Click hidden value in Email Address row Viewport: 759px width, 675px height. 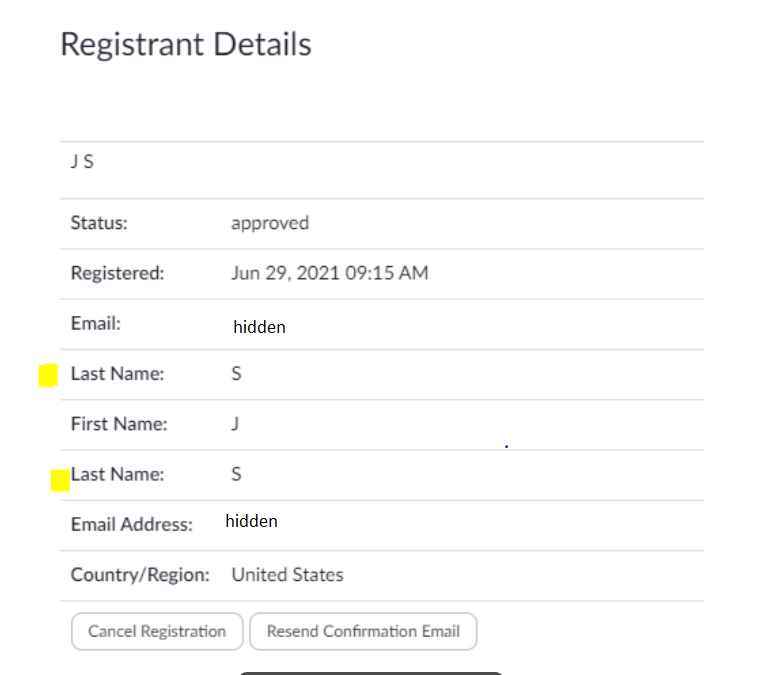tap(251, 521)
